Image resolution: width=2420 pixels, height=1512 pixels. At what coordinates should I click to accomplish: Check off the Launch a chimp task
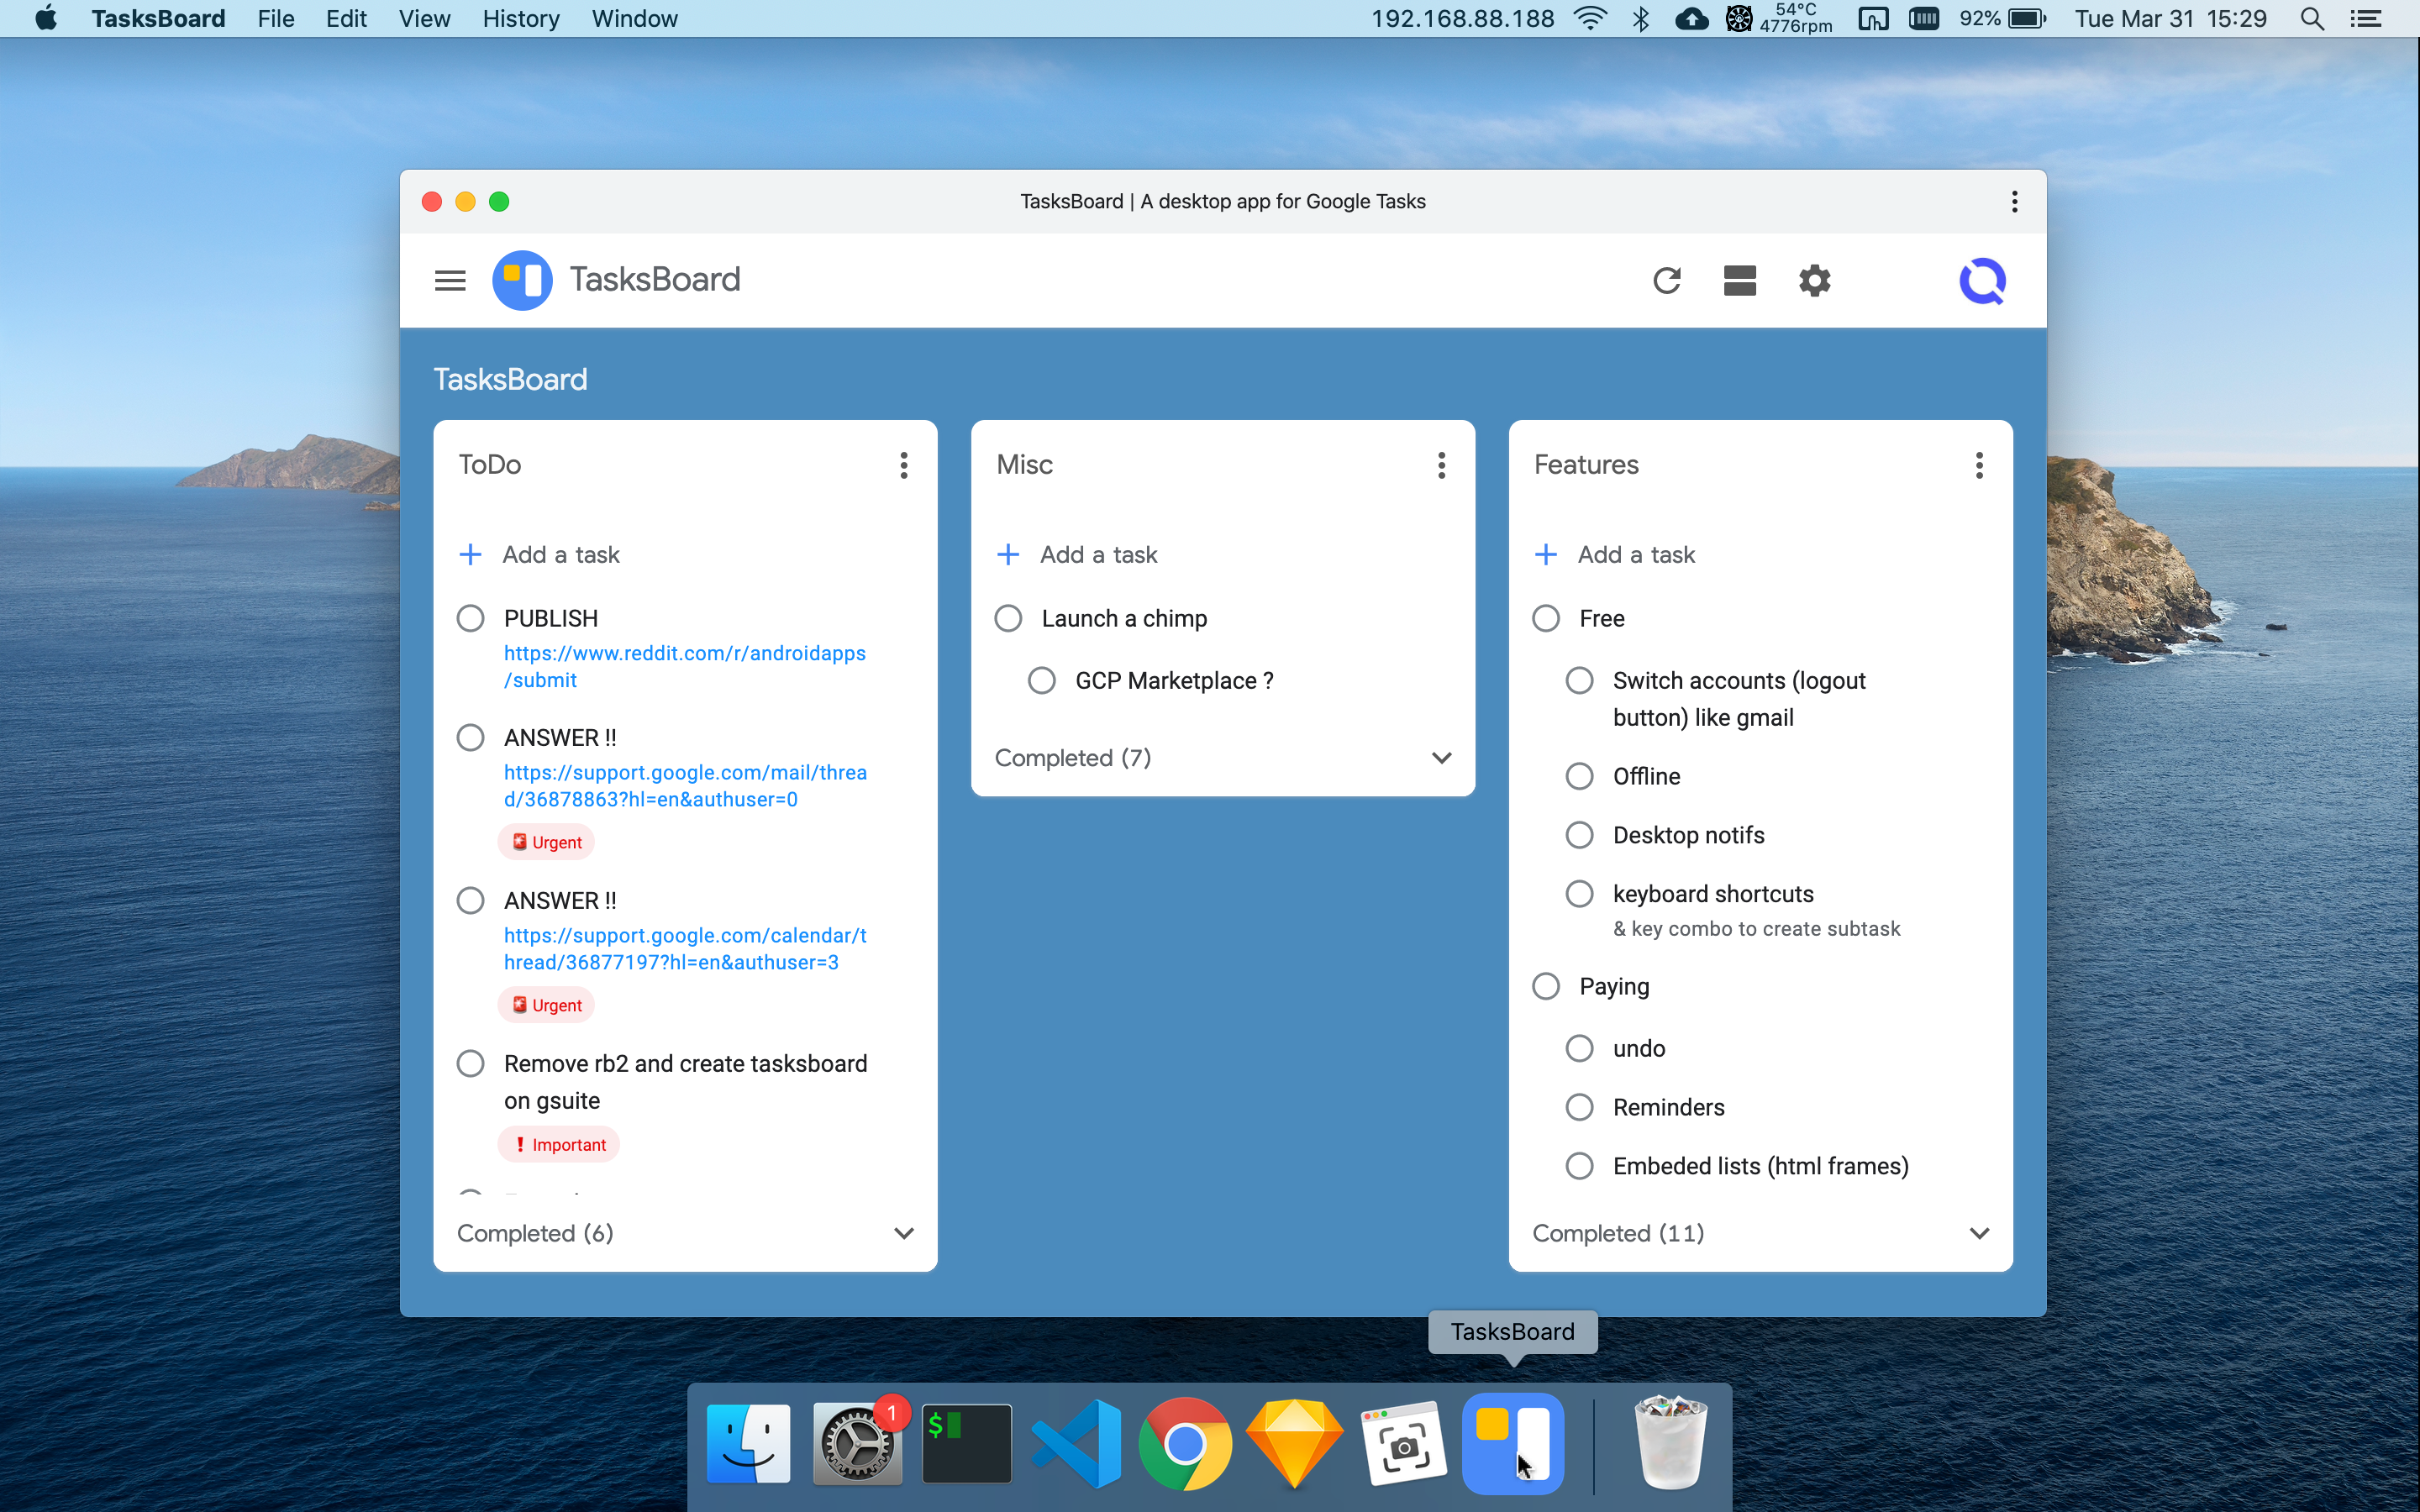click(x=1008, y=618)
